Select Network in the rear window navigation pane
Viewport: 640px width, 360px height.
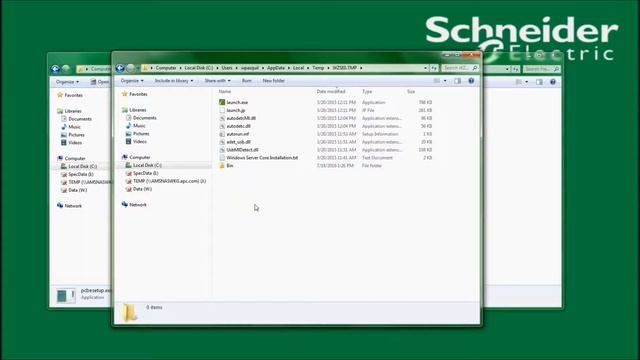73,206
